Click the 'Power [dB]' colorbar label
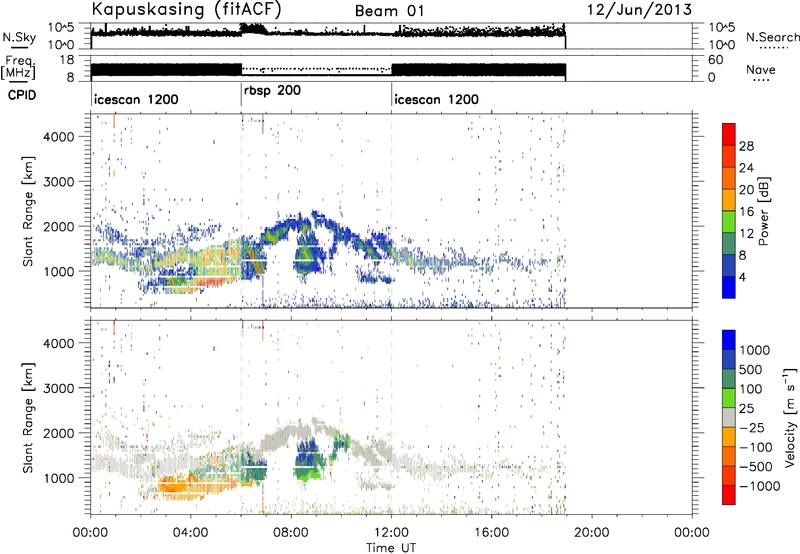Viewport: 800px width, 554px height. pos(763,211)
